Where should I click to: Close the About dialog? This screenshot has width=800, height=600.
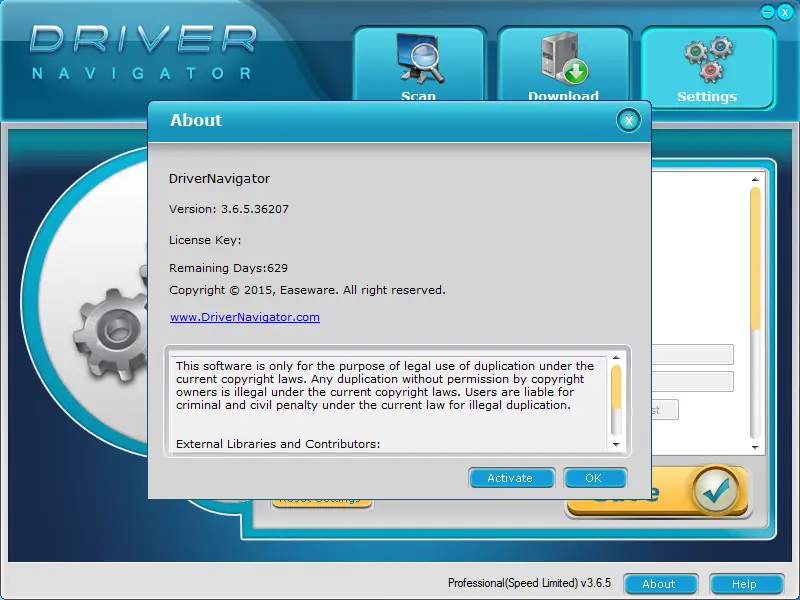click(629, 120)
